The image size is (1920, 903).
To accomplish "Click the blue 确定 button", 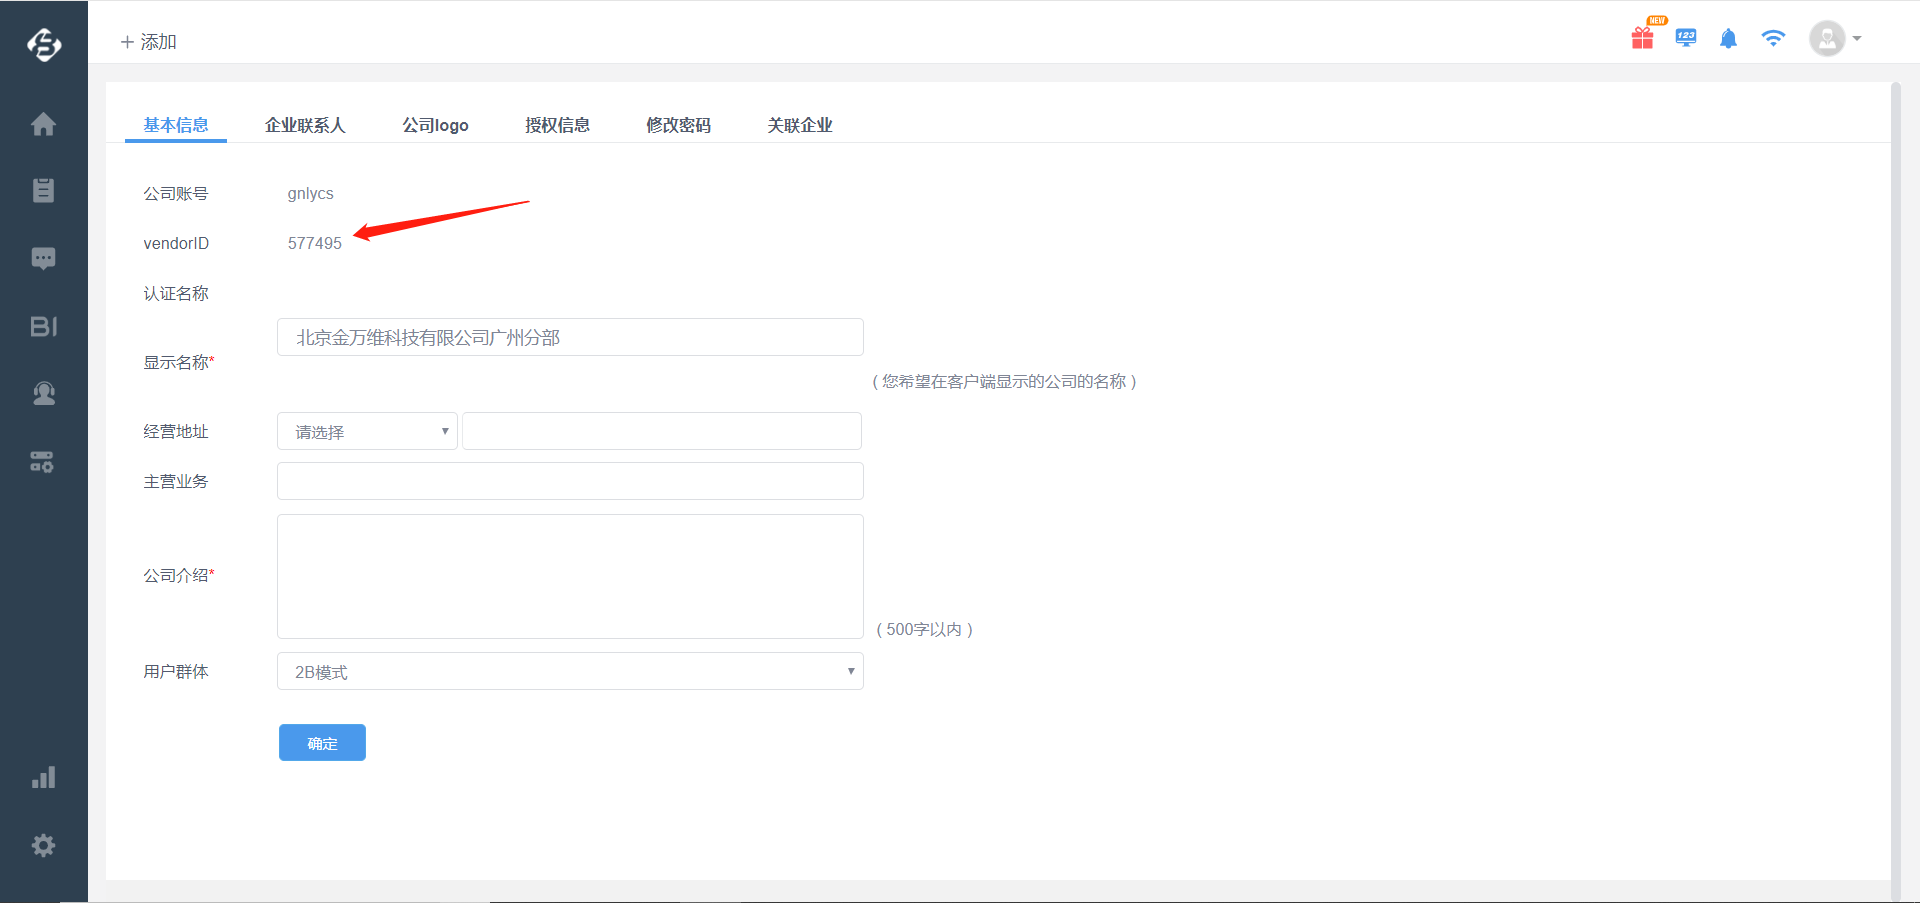I will point(322,743).
